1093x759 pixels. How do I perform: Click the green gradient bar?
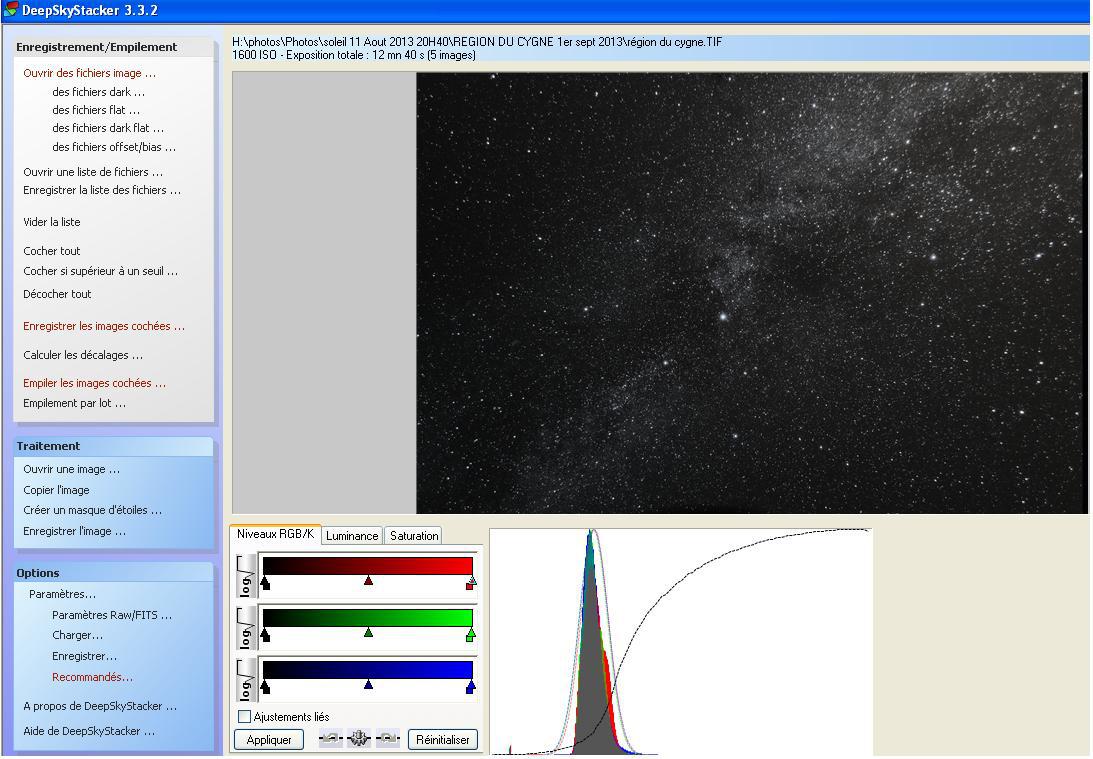367,618
